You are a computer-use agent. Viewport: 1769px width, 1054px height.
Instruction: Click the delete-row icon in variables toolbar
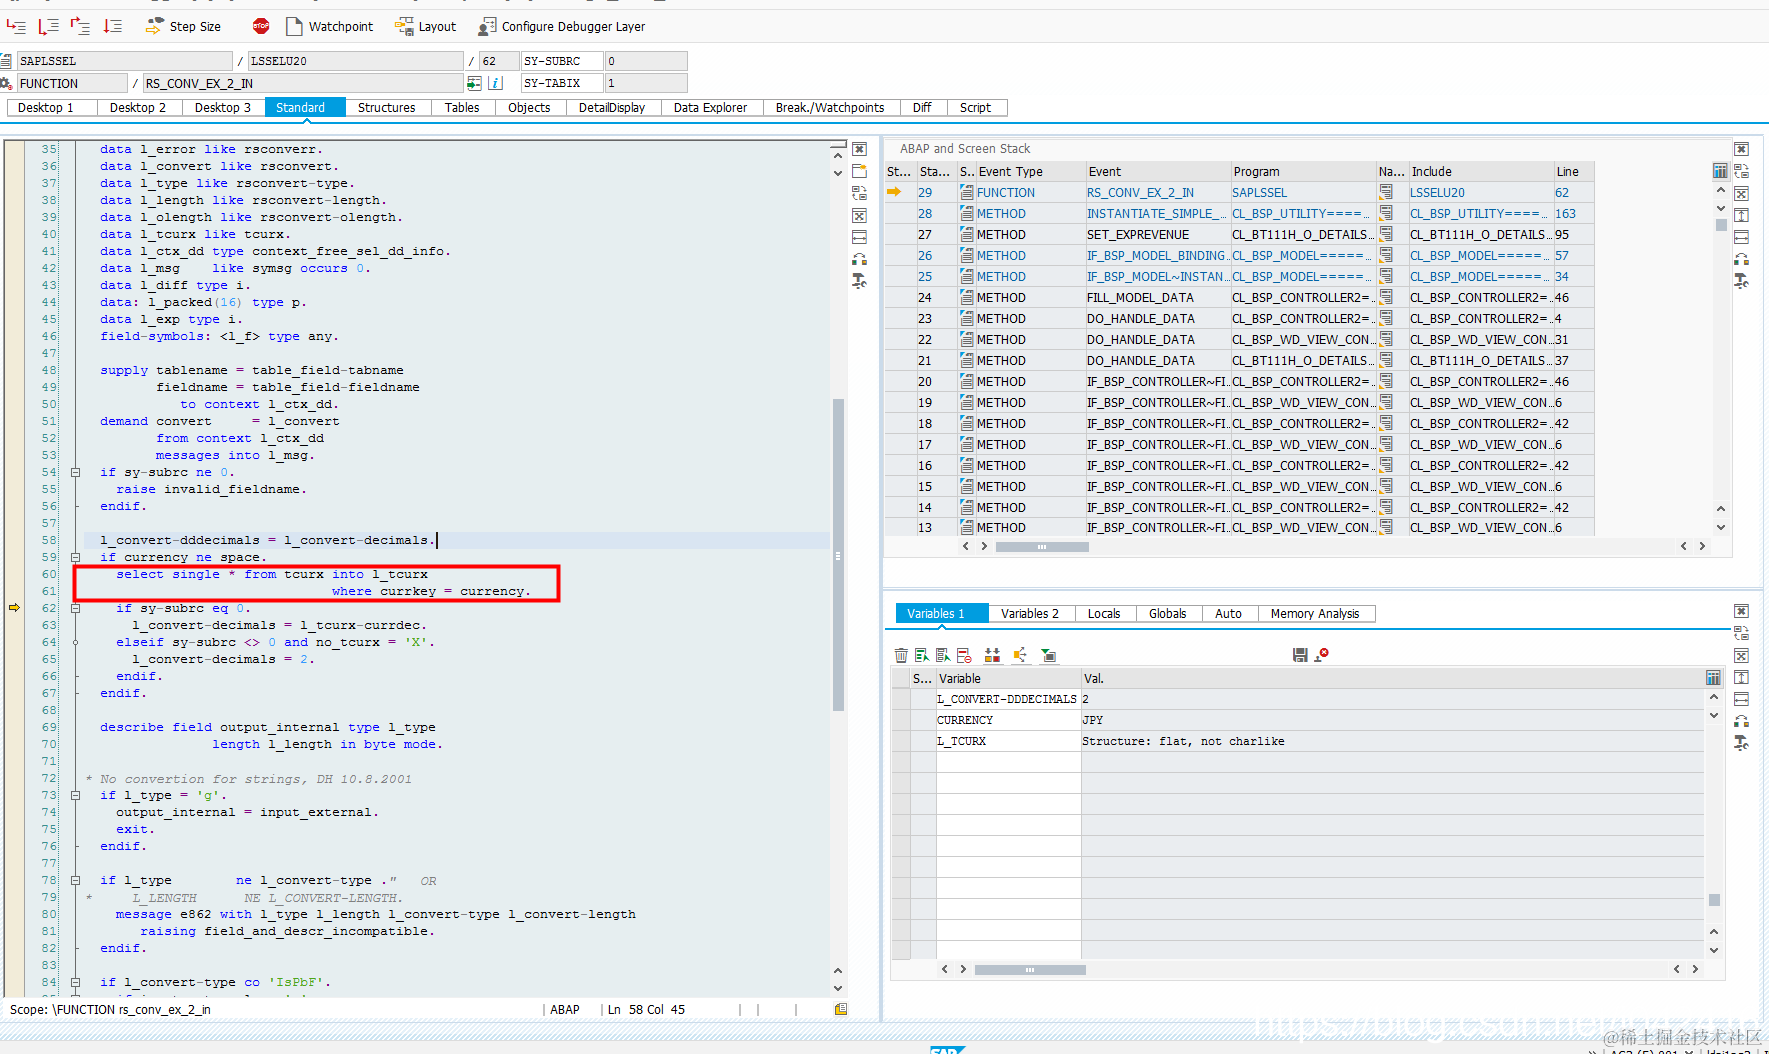click(964, 655)
